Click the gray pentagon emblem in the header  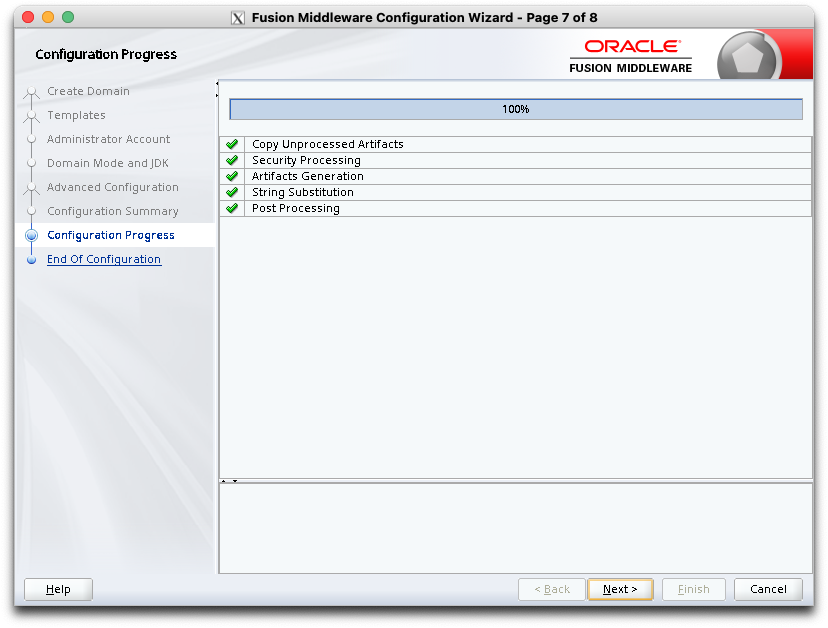747,57
